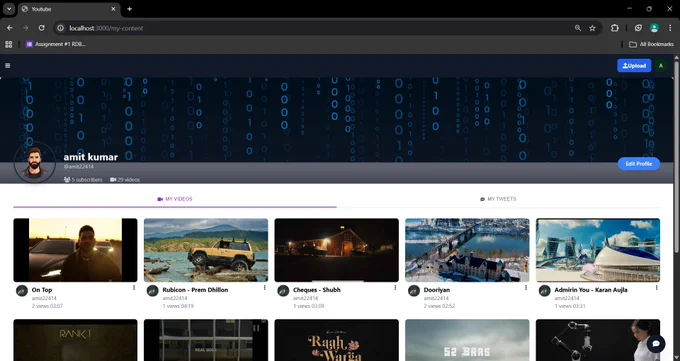Click the '@amit22414' channel handle

pyautogui.click(x=78, y=167)
